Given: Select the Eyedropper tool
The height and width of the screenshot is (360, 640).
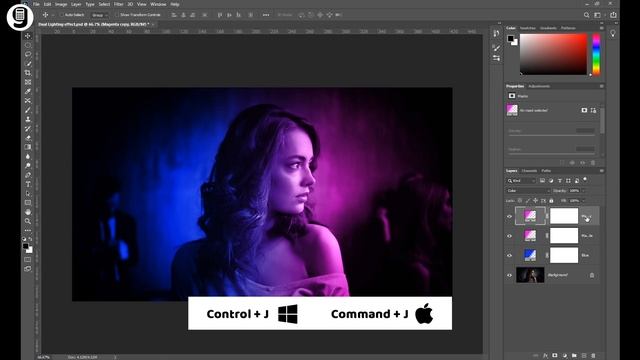Looking at the screenshot, I should click(x=28, y=91).
